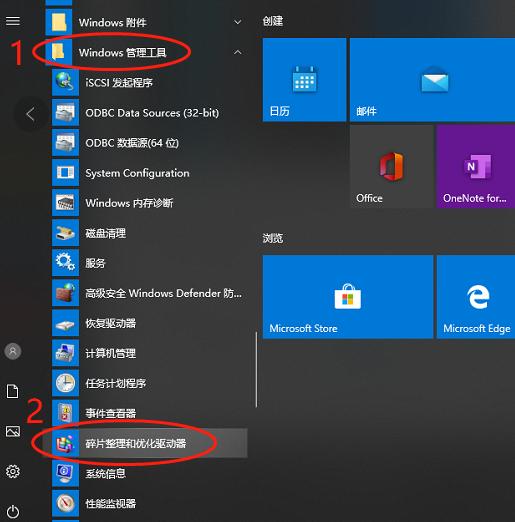Screen dimensions: 515x522
Task: Click the 事件查看器 icon
Action: point(65,413)
